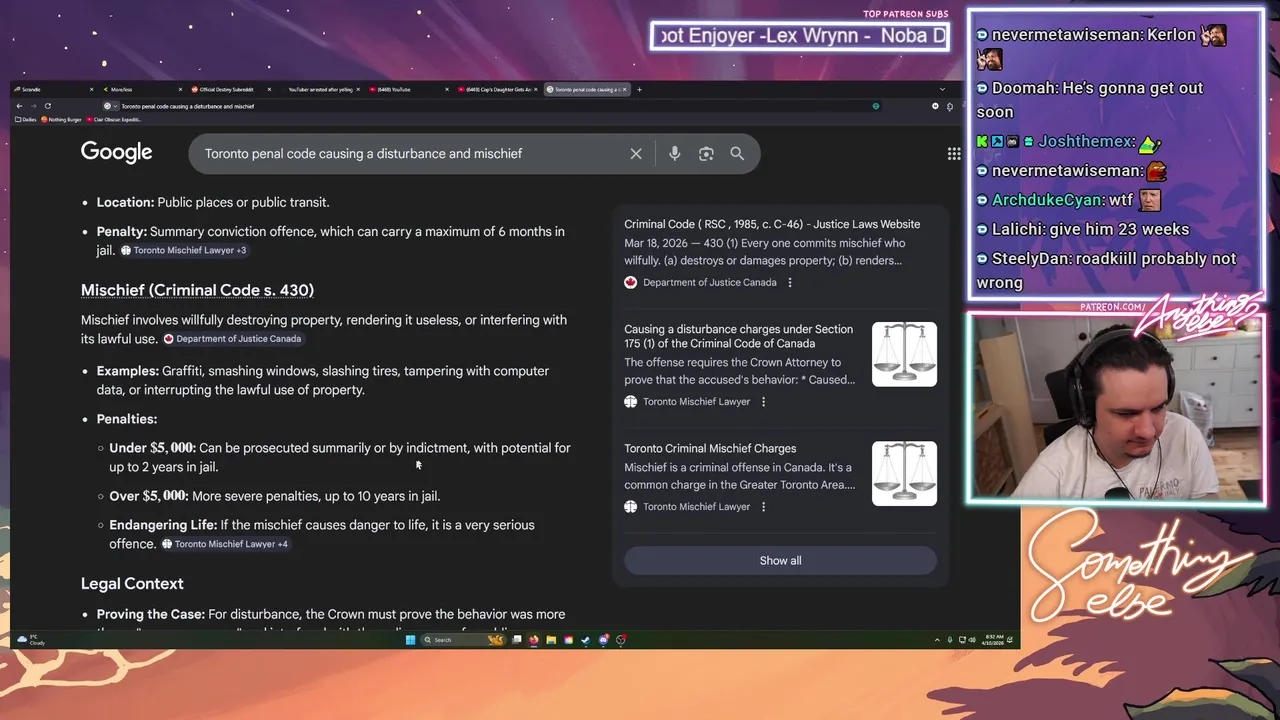This screenshot has width=1280, height=720.
Task: Open Steam from the taskbar
Action: point(586,640)
